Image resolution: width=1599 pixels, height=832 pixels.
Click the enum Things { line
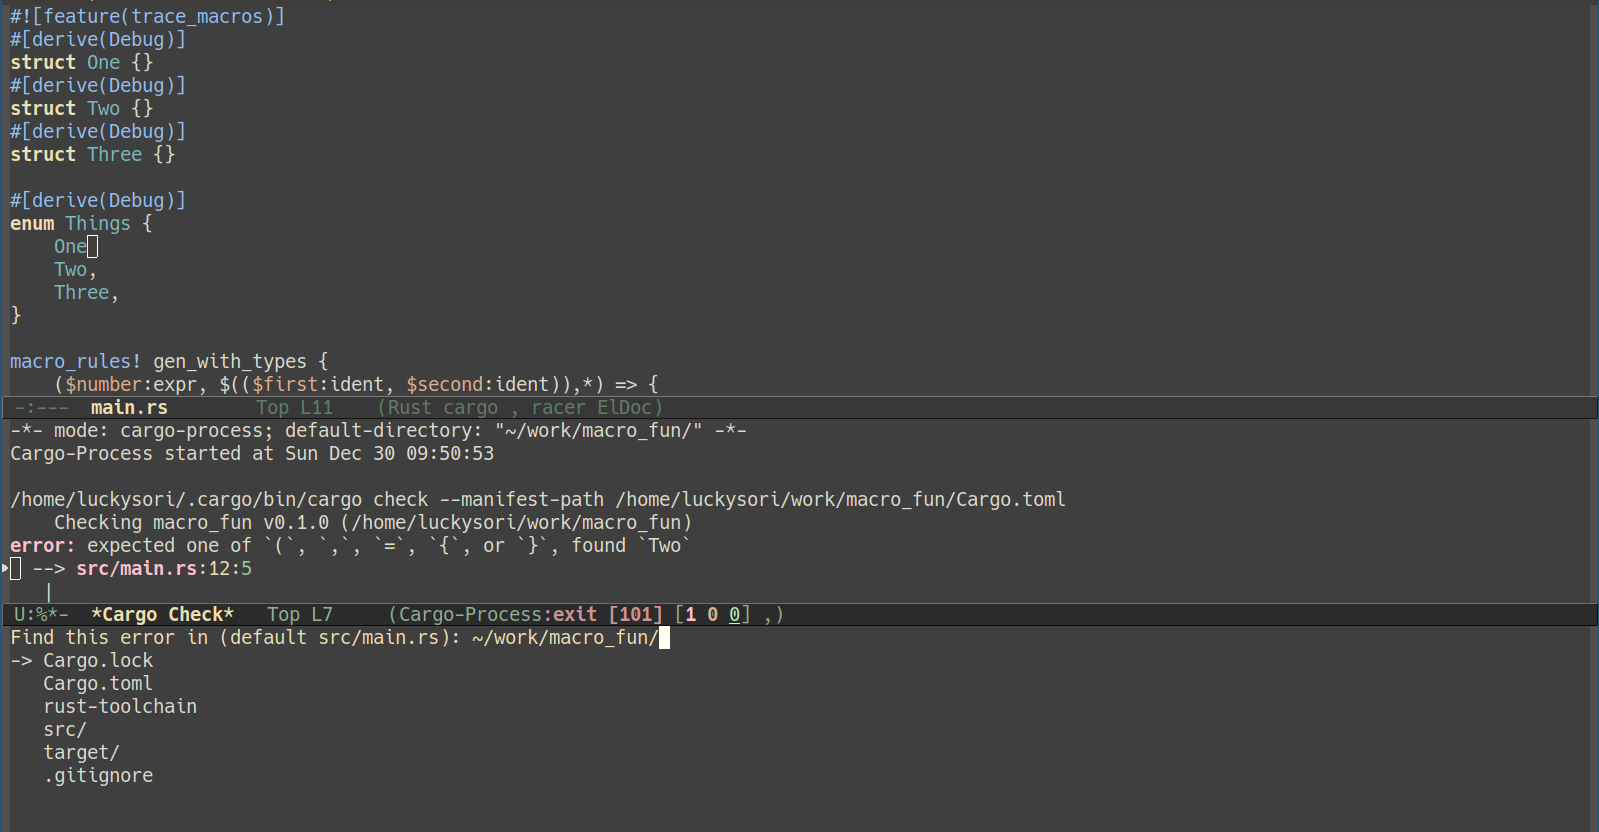[x=81, y=224]
